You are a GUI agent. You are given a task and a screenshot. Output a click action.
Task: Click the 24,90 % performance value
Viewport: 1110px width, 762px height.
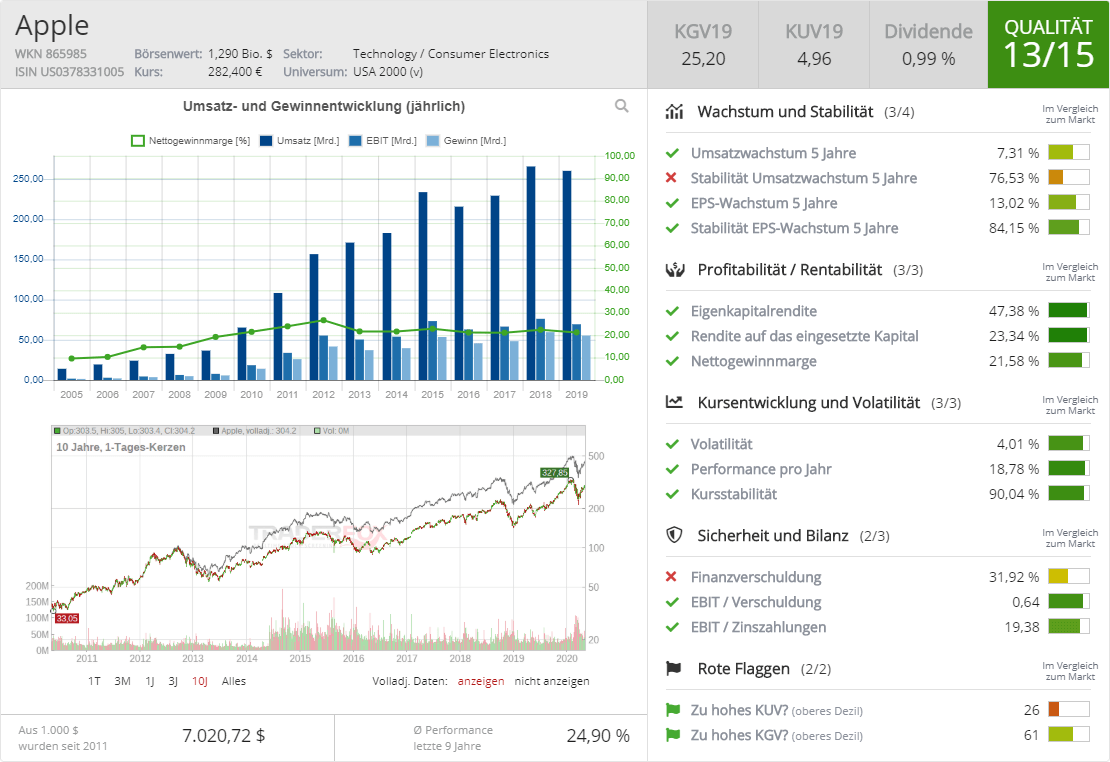pyautogui.click(x=598, y=736)
